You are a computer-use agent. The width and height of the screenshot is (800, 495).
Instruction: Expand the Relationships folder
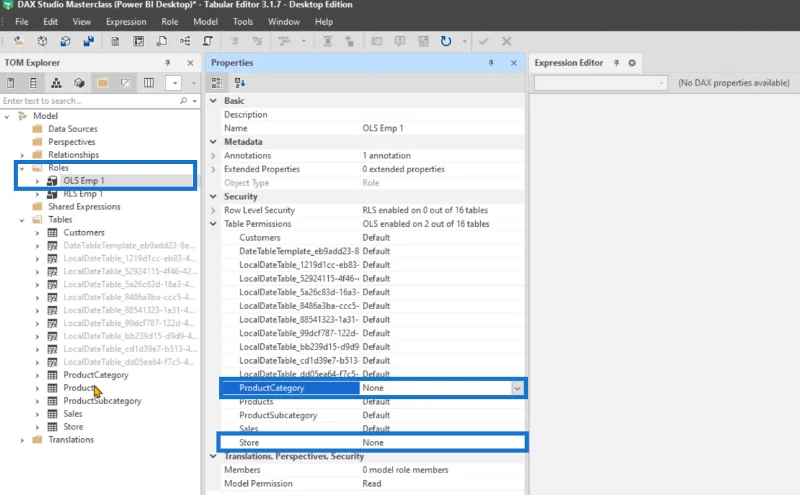coord(22,155)
